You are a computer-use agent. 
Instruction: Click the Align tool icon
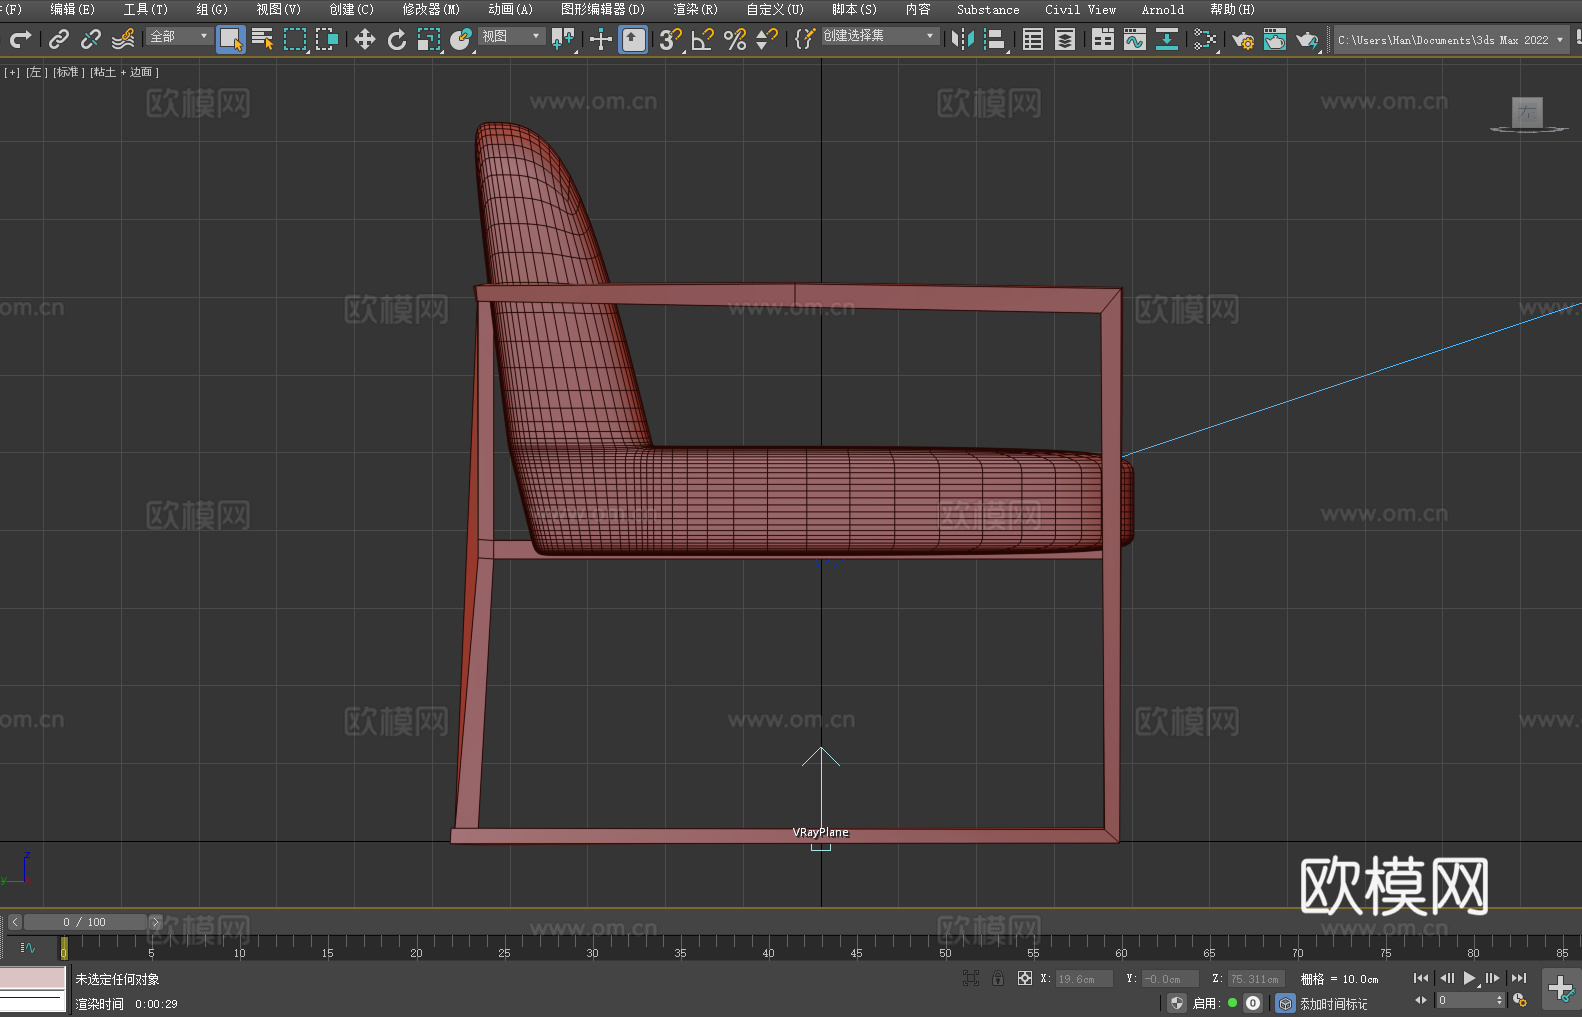[x=995, y=39]
